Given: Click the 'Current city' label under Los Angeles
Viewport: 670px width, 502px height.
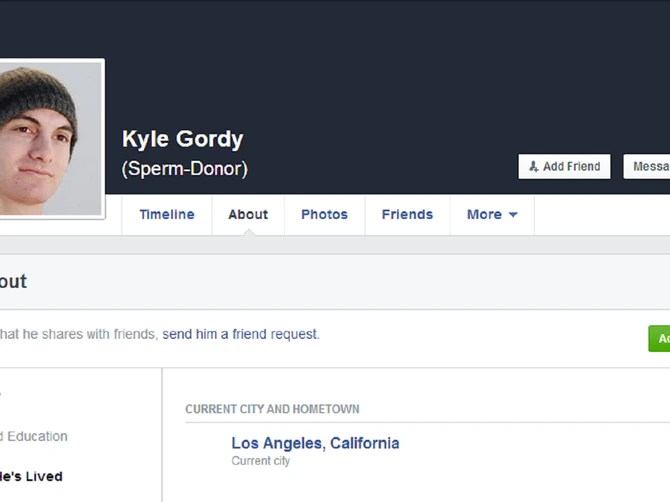Looking at the screenshot, I should point(260,461).
